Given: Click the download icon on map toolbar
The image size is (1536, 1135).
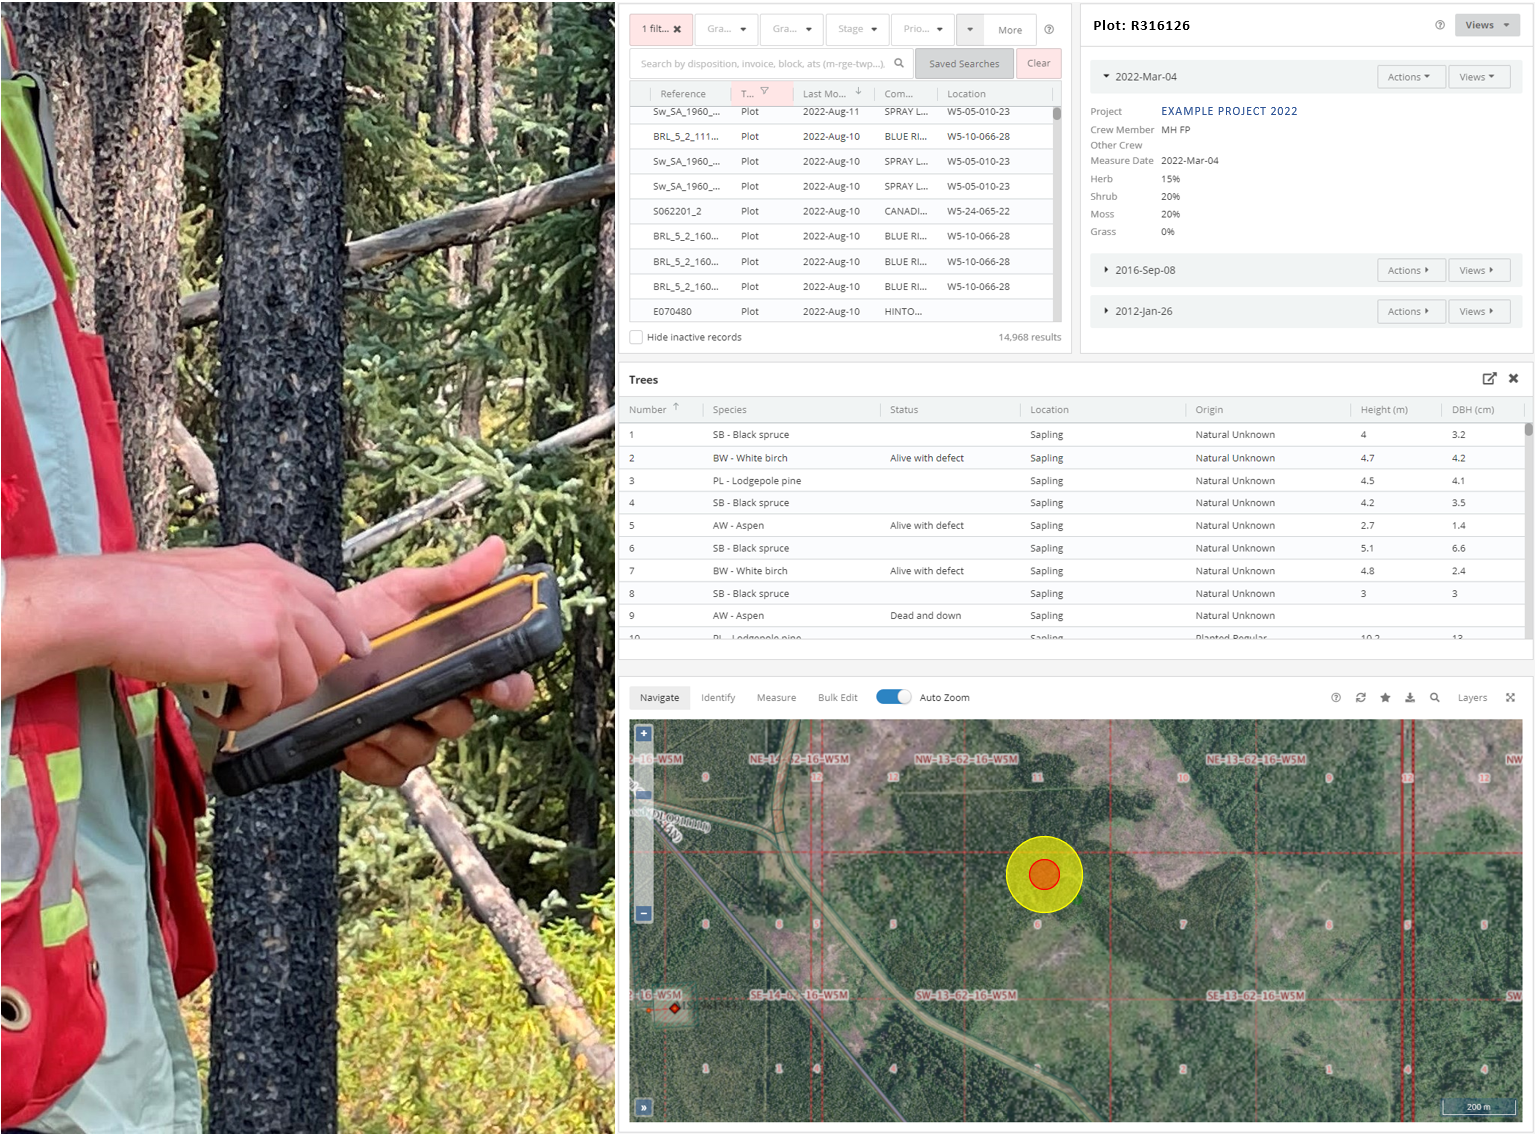Looking at the screenshot, I should coord(1410,698).
